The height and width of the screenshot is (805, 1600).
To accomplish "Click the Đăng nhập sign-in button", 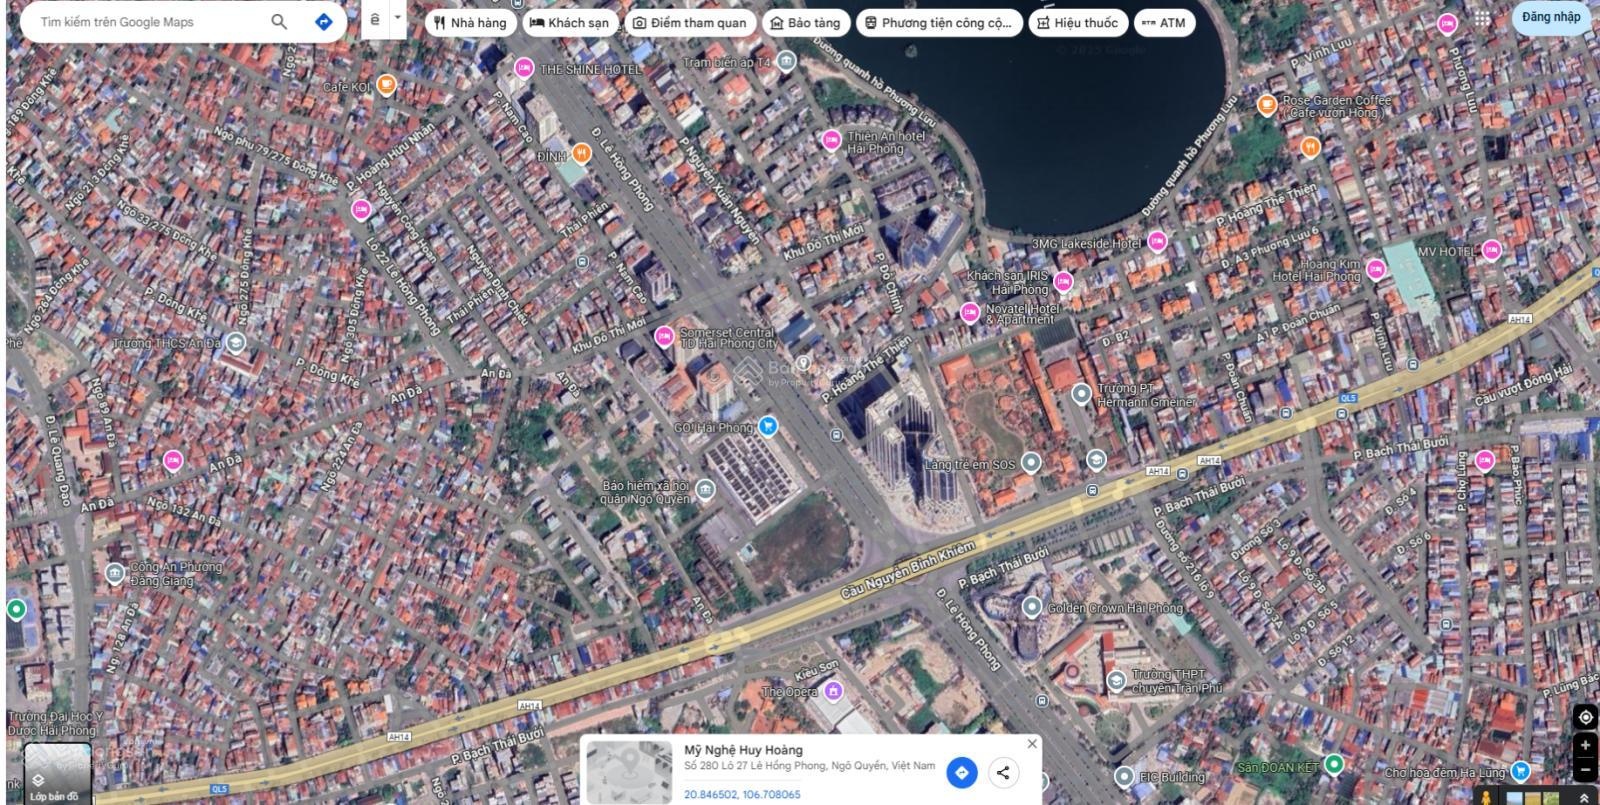I will tap(1550, 17).
